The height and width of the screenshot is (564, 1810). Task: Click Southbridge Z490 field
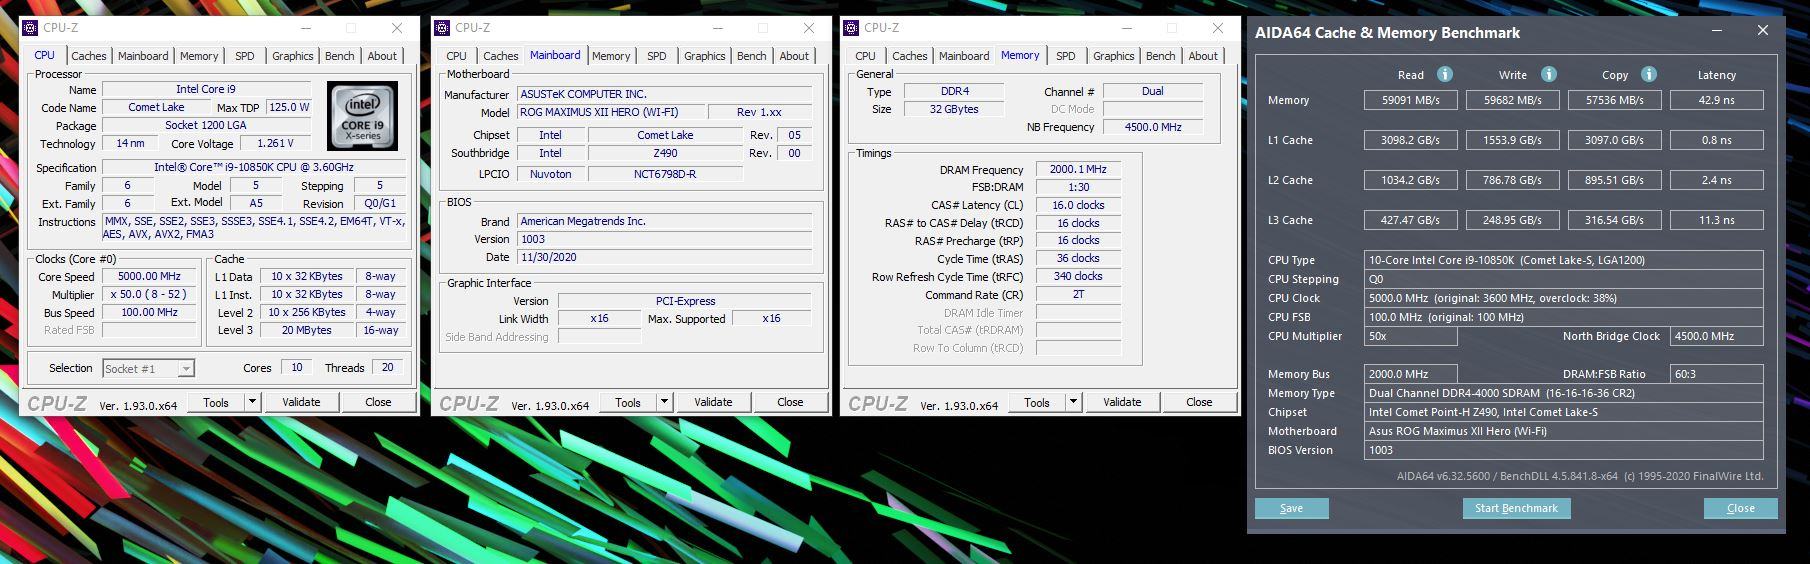pyautogui.click(x=665, y=153)
